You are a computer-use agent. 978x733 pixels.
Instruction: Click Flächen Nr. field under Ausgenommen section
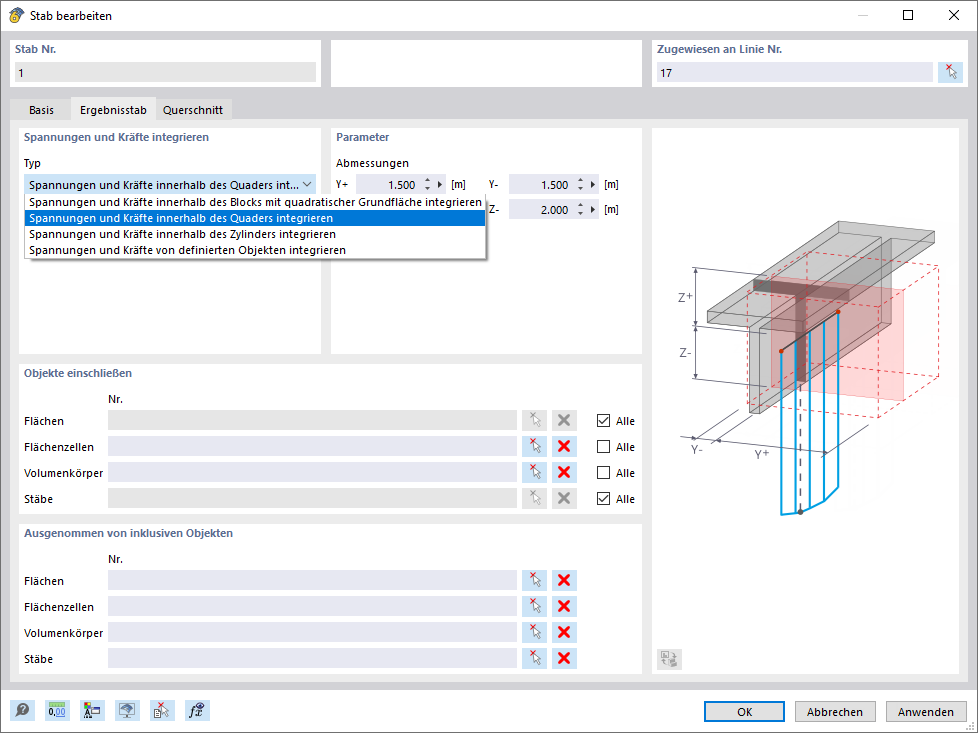[312, 580]
